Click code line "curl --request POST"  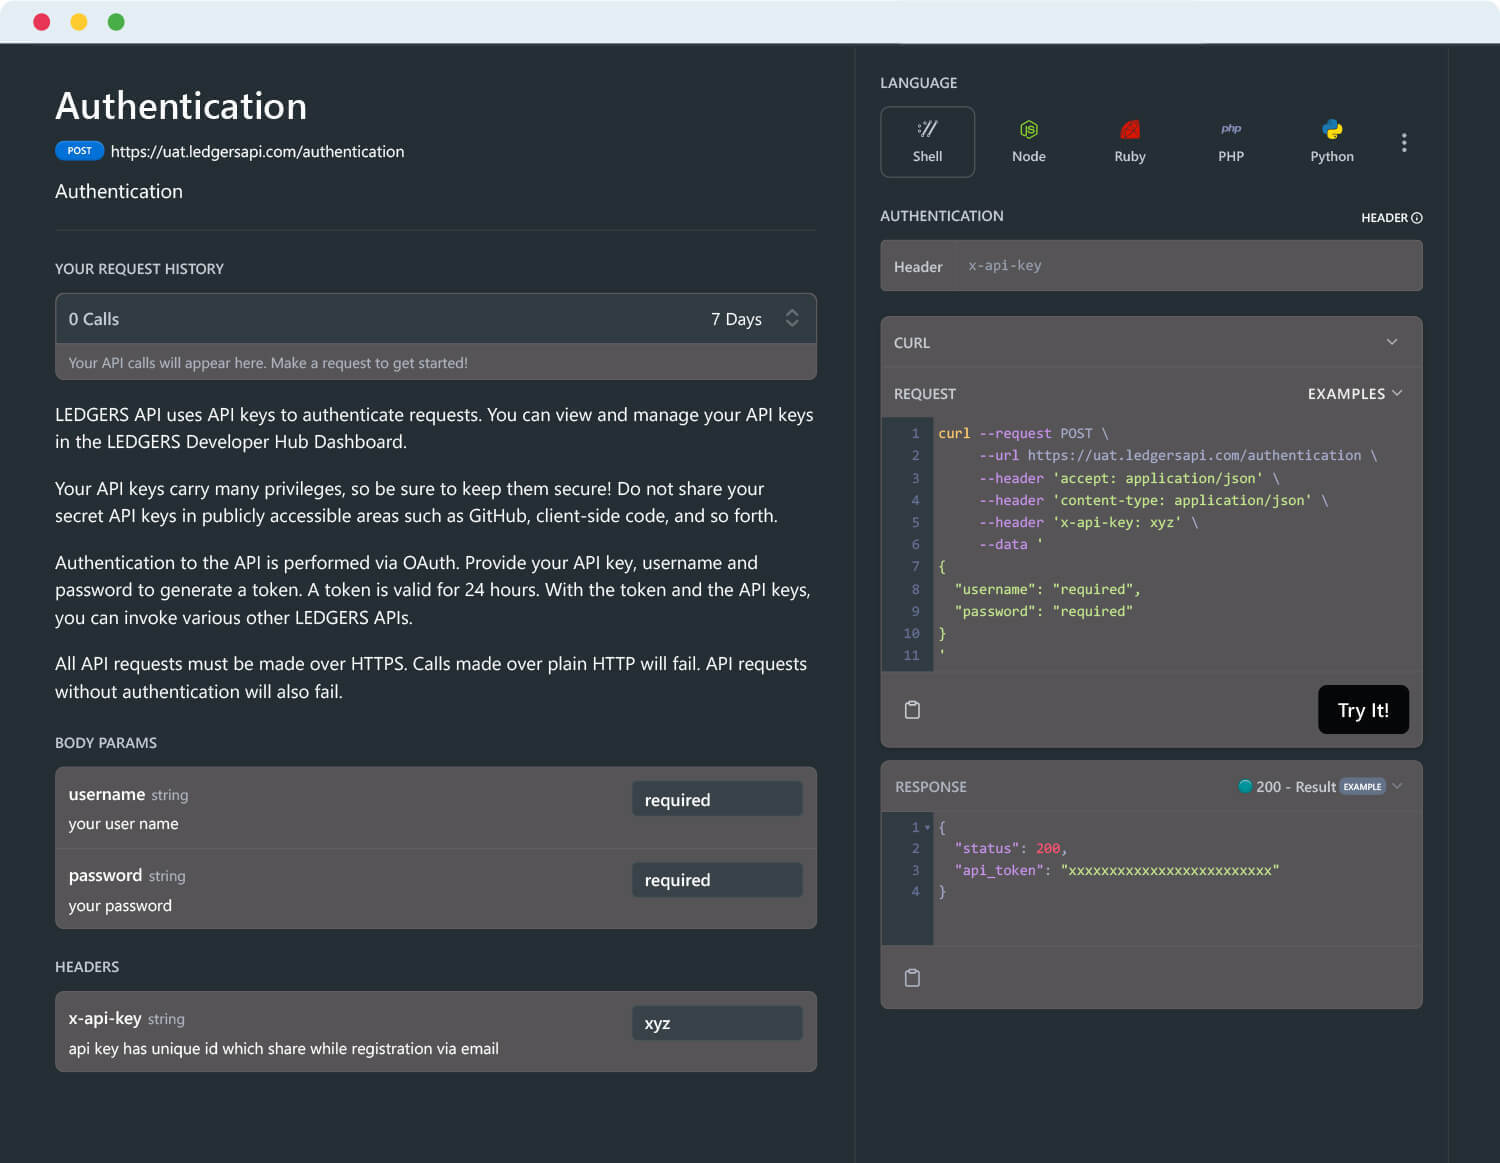(1023, 433)
